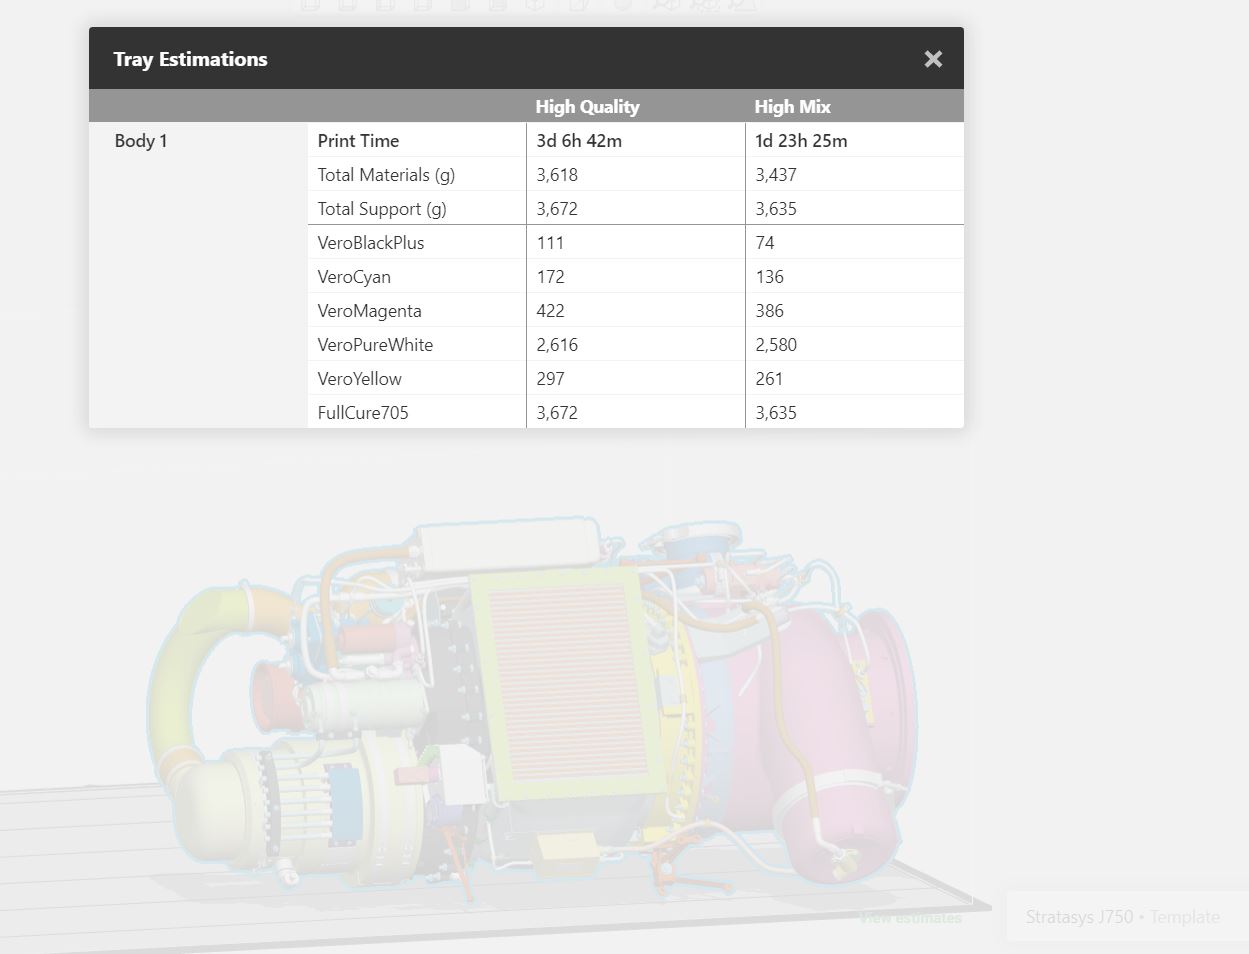Click the VeroMagenta material label

coord(369,311)
